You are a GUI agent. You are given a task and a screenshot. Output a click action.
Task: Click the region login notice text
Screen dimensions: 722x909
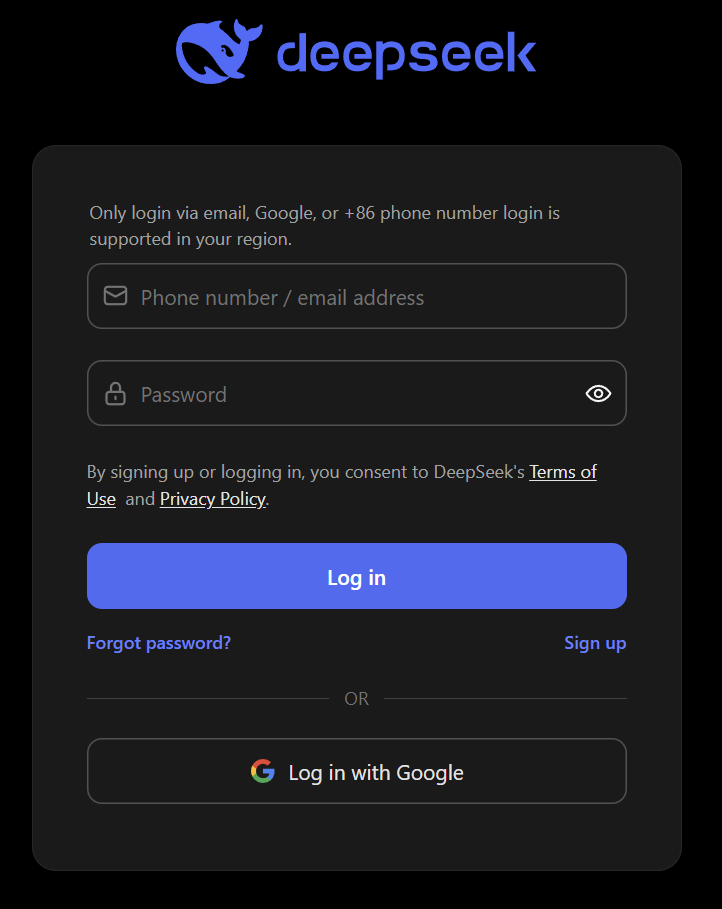tap(324, 226)
